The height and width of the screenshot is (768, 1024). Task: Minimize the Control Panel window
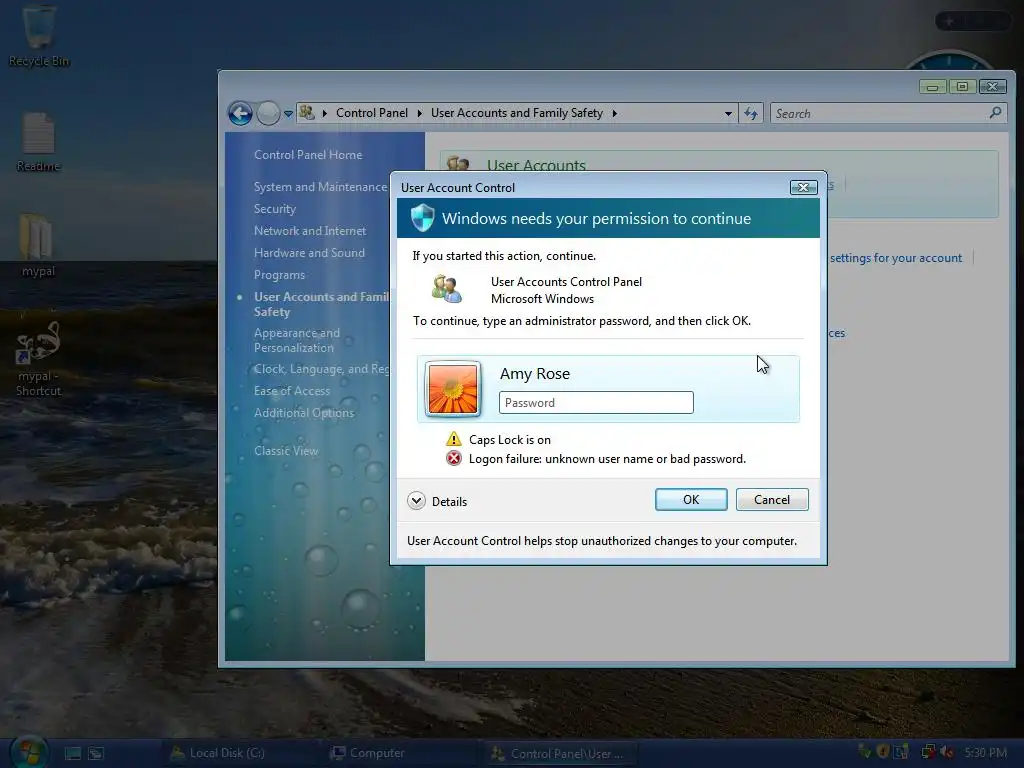tap(932, 86)
